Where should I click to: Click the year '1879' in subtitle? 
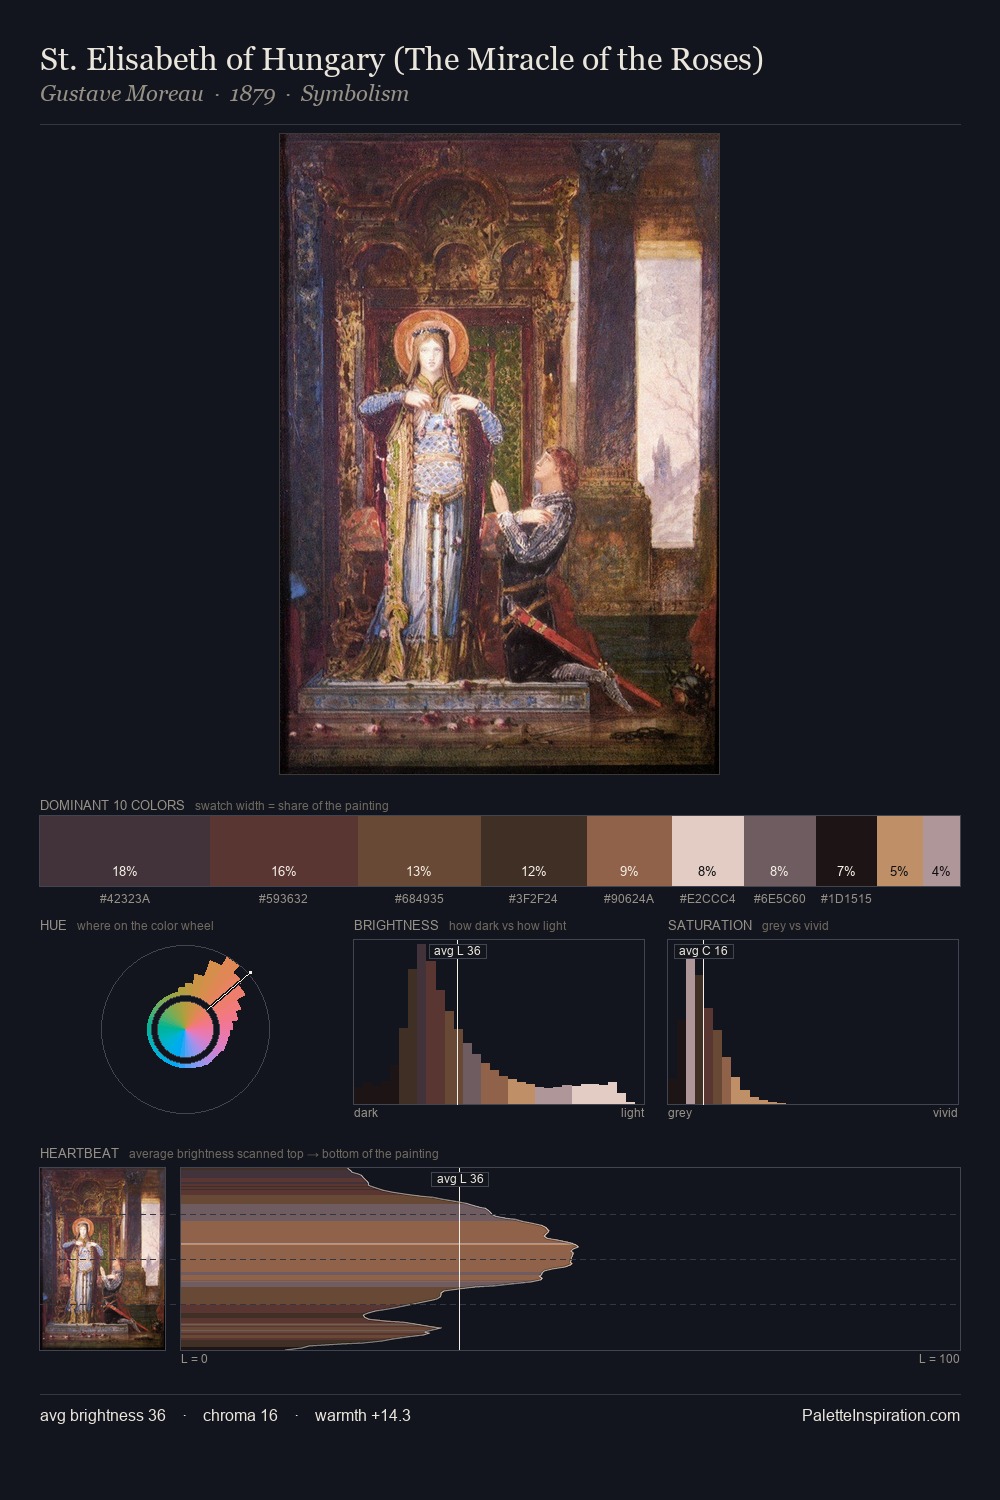(252, 94)
